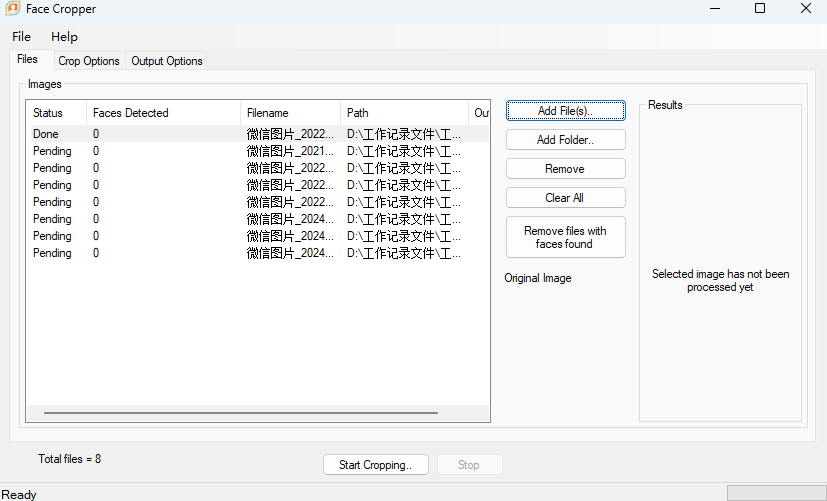The width and height of the screenshot is (827, 501).
Task: Click Remove files with faces found
Action: [x=565, y=237]
